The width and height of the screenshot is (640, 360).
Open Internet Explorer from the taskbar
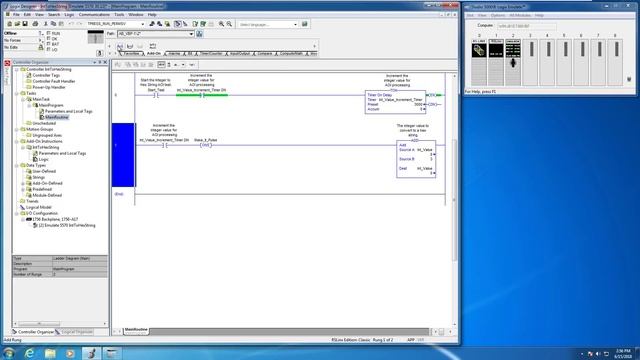point(29,353)
